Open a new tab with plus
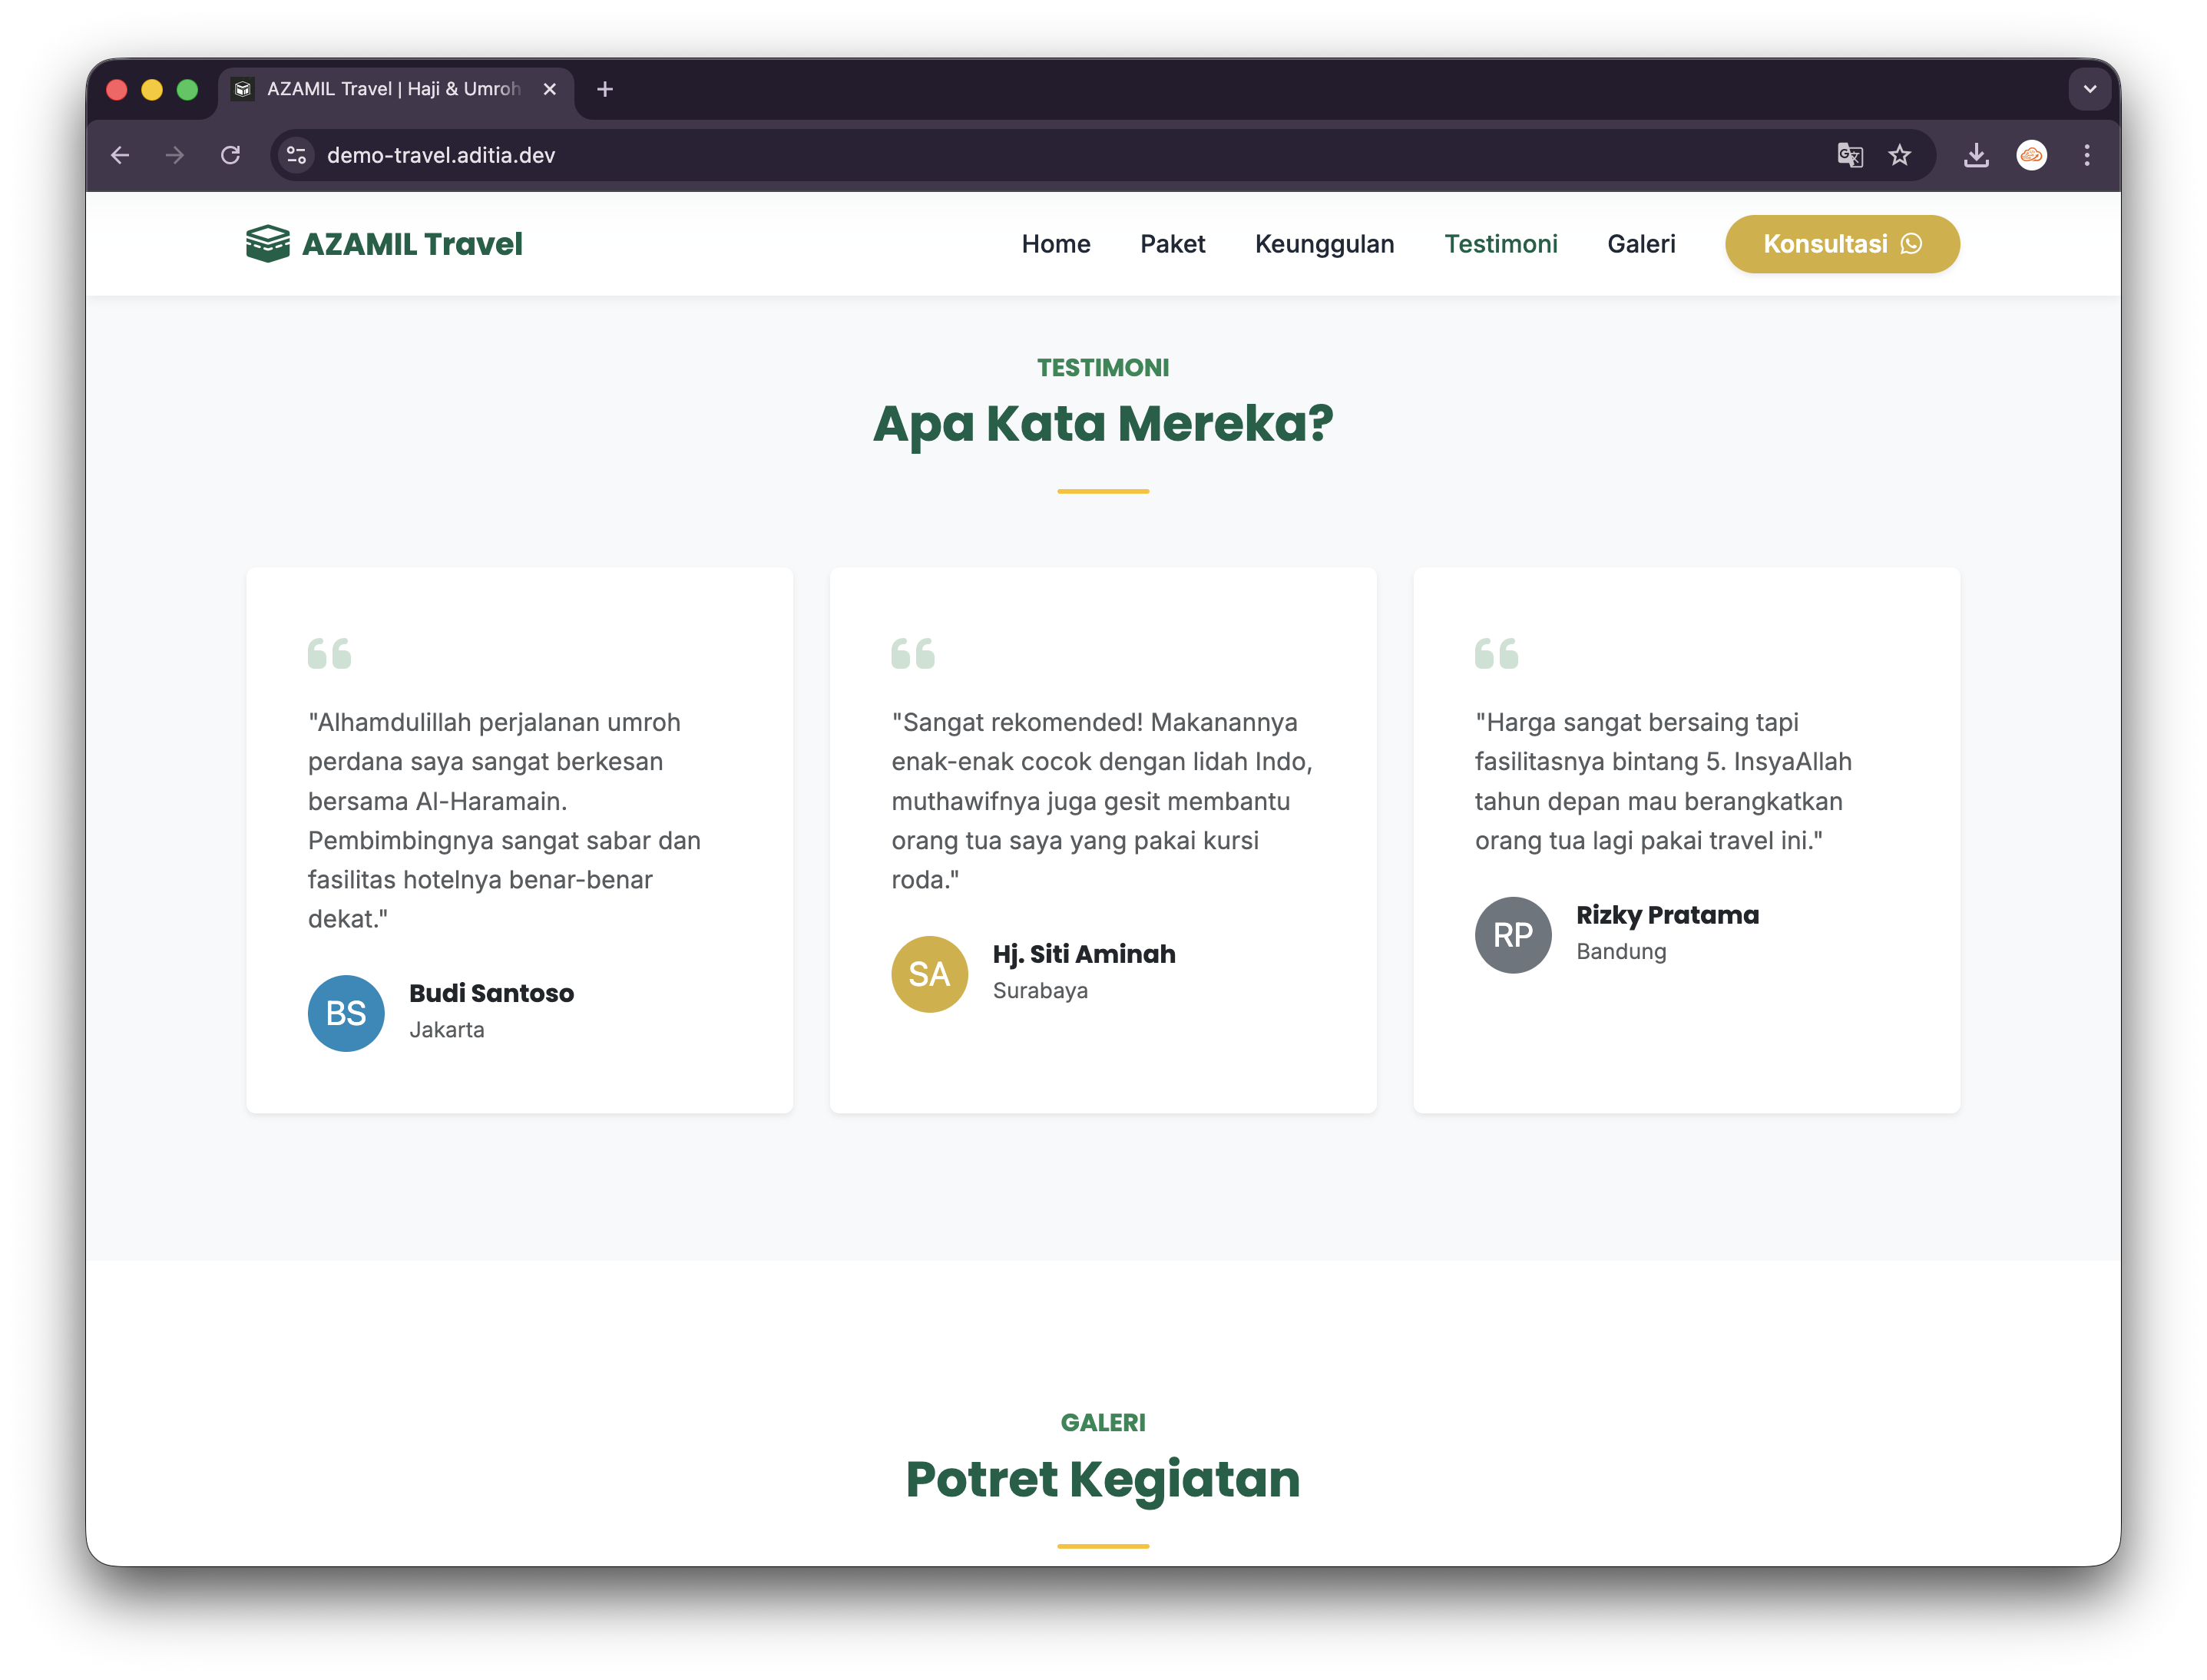Viewport: 2207px width, 1680px height. tap(604, 89)
